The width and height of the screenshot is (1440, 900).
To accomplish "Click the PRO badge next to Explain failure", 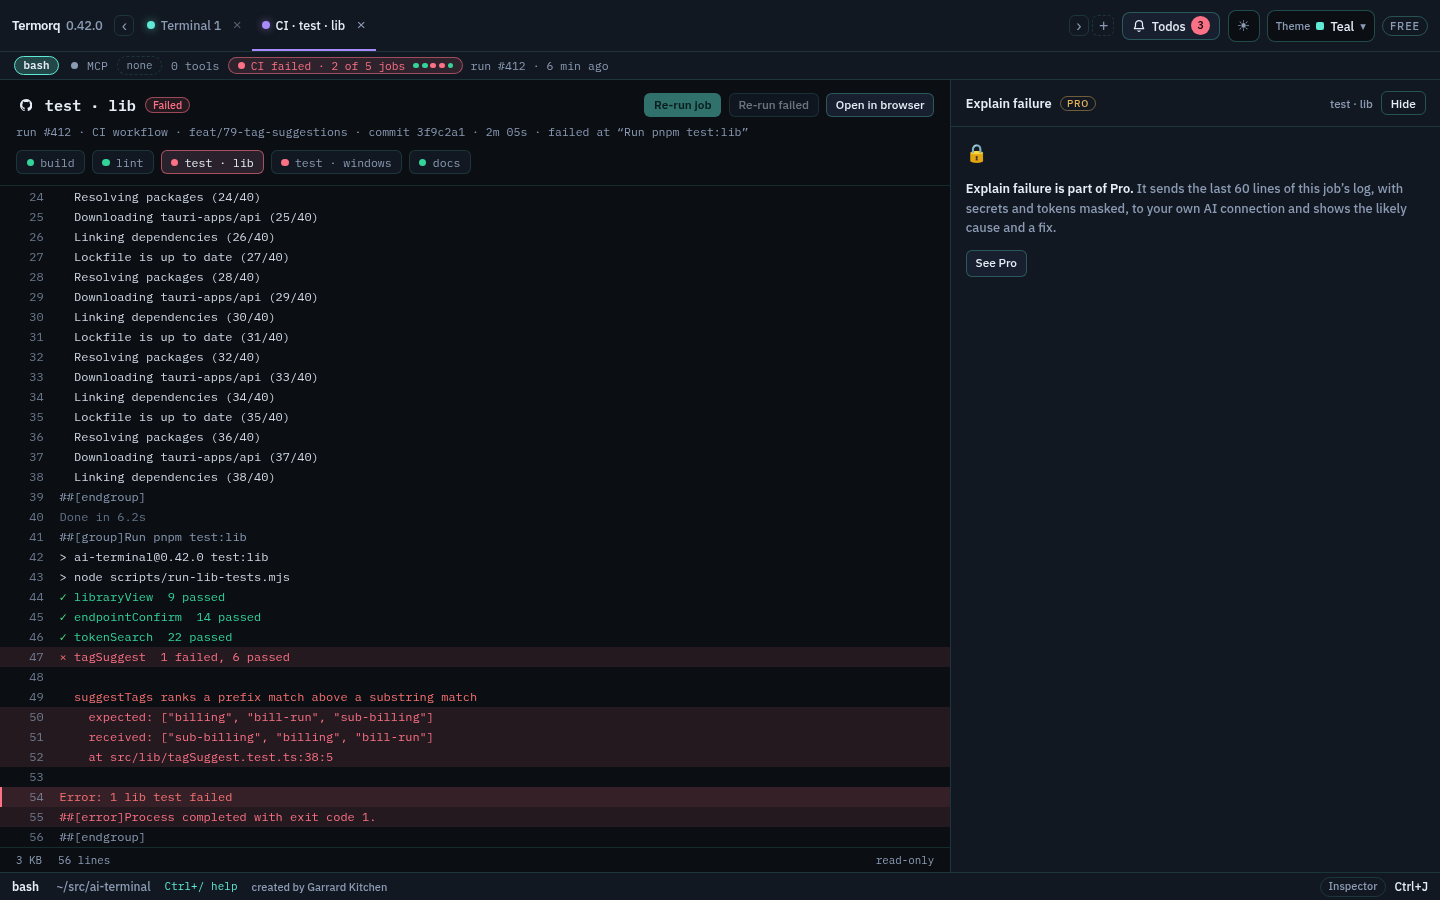I will [1077, 104].
